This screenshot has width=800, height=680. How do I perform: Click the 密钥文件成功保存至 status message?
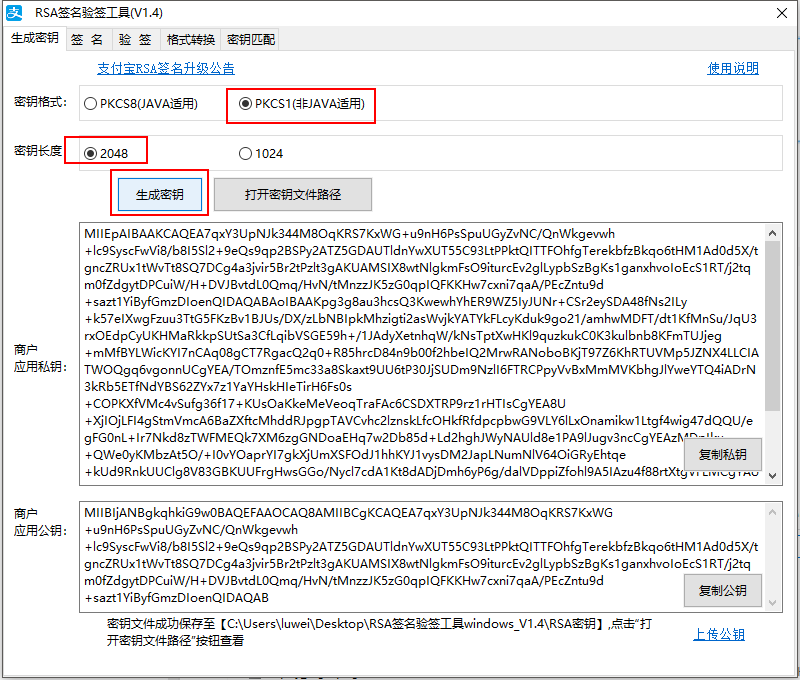(x=379, y=632)
